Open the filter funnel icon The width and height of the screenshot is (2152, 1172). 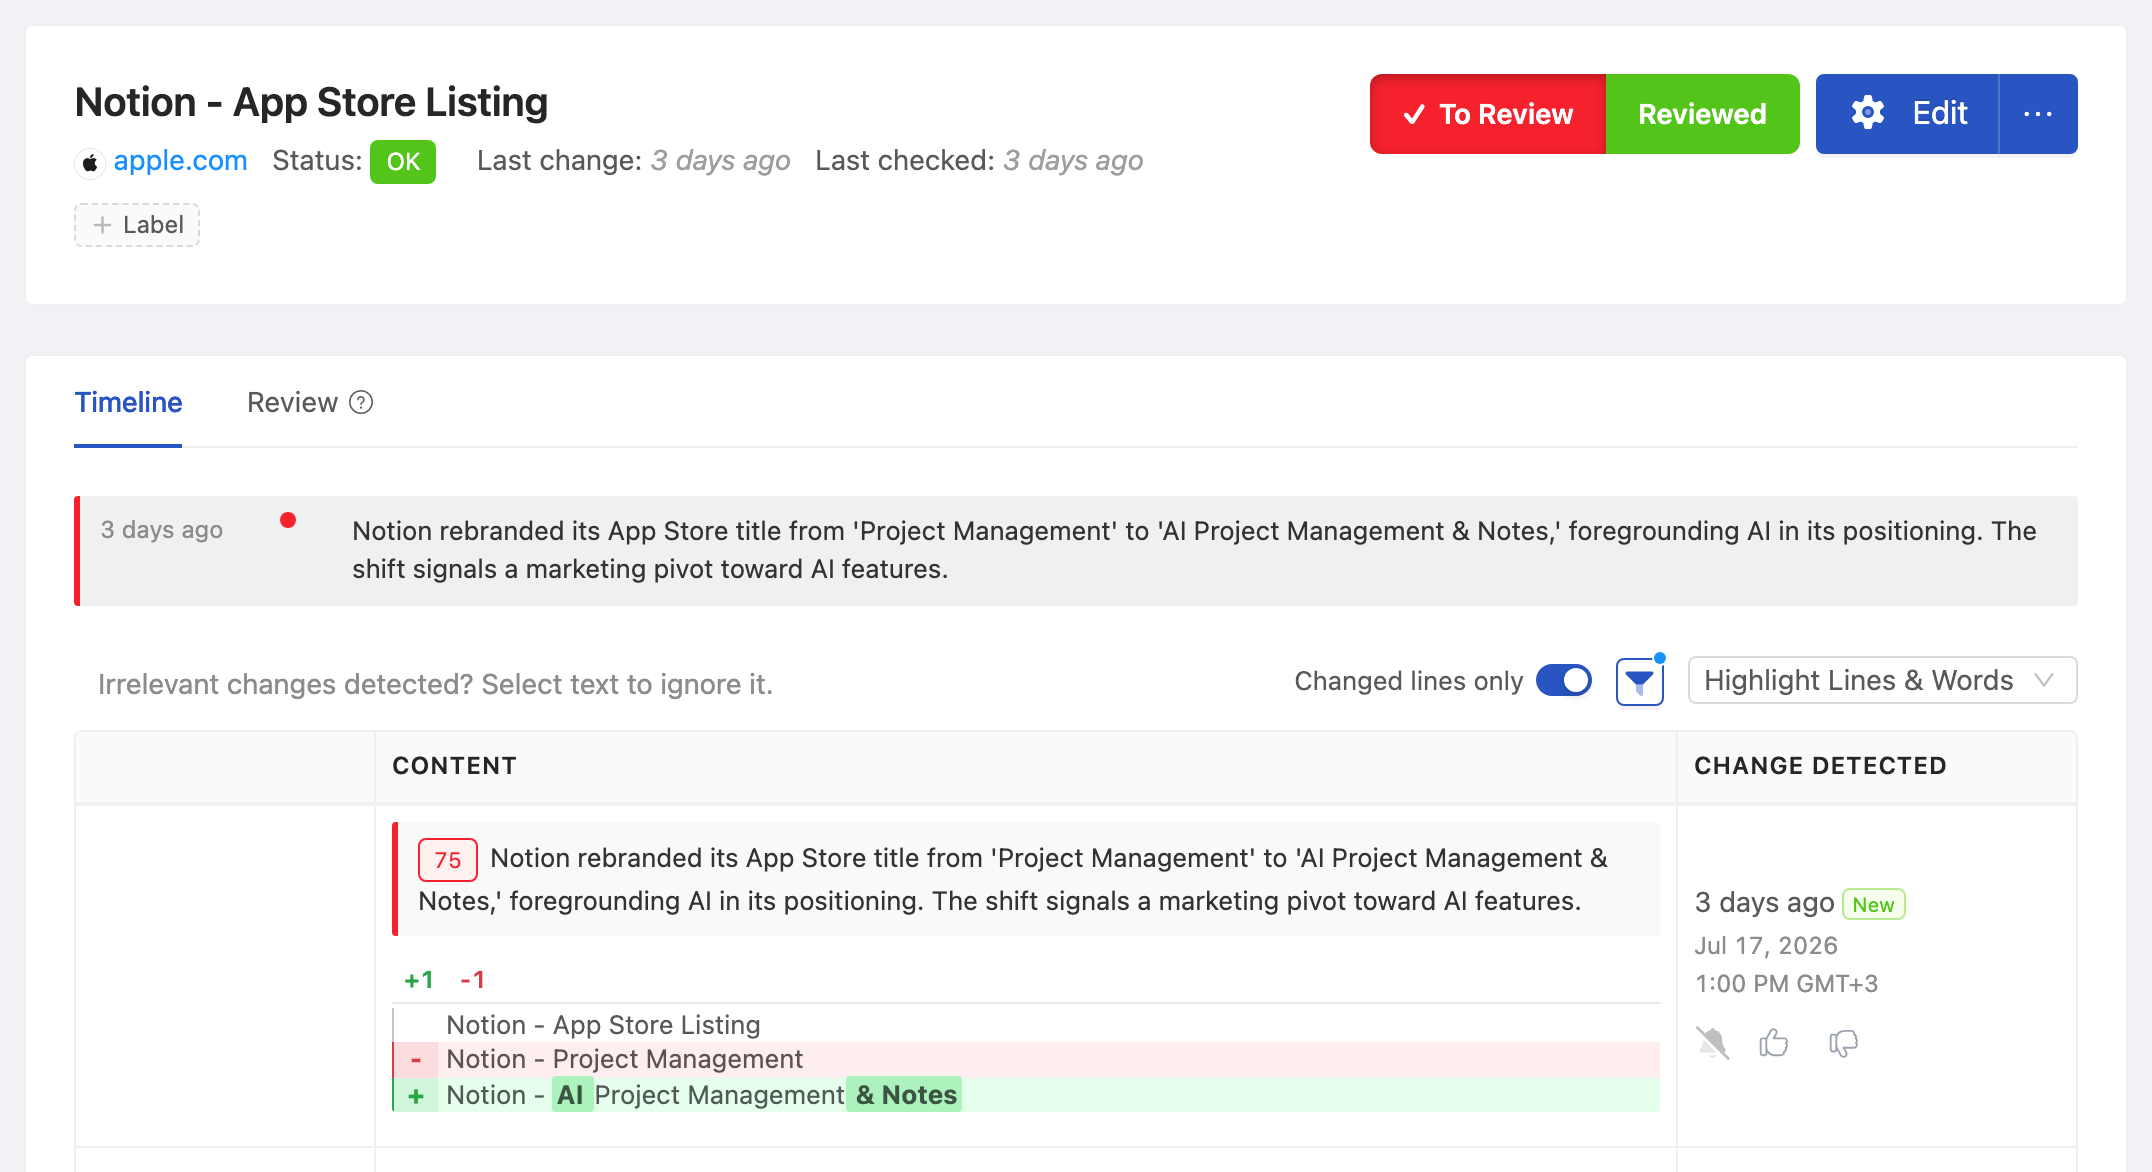(1640, 682)
